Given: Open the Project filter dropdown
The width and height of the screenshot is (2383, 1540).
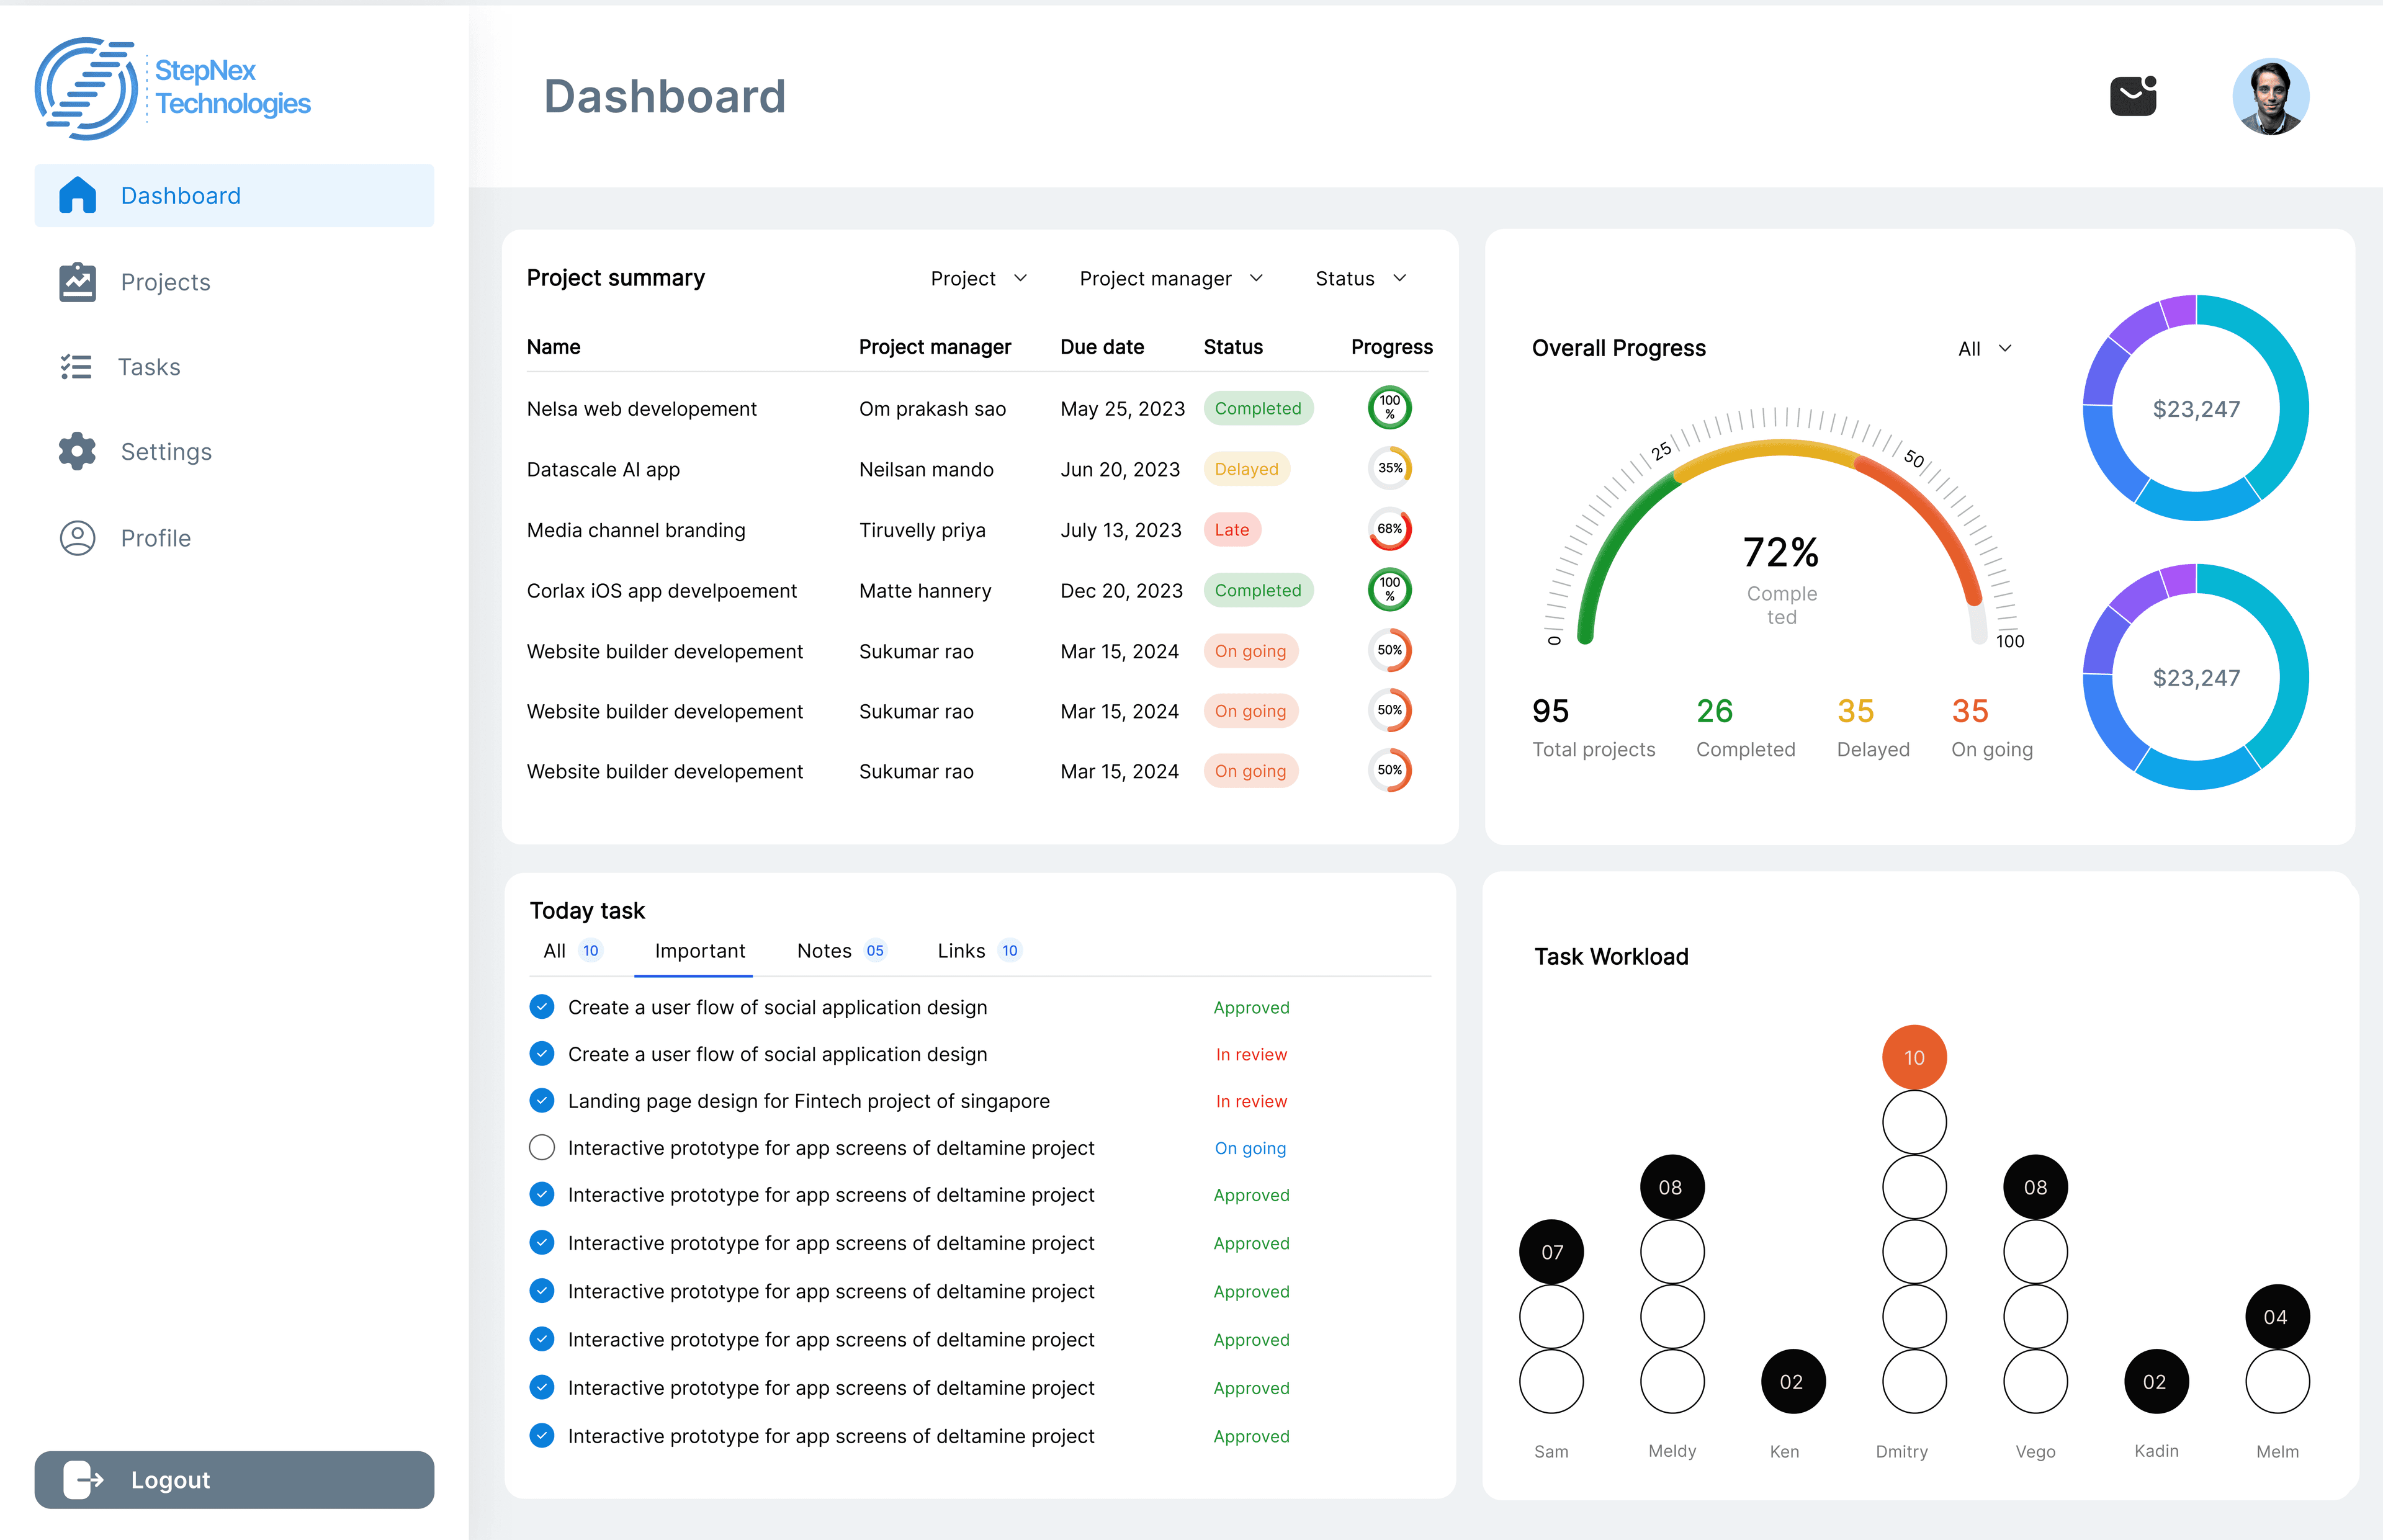Looking at the screenshot, I should pos(978,278).
